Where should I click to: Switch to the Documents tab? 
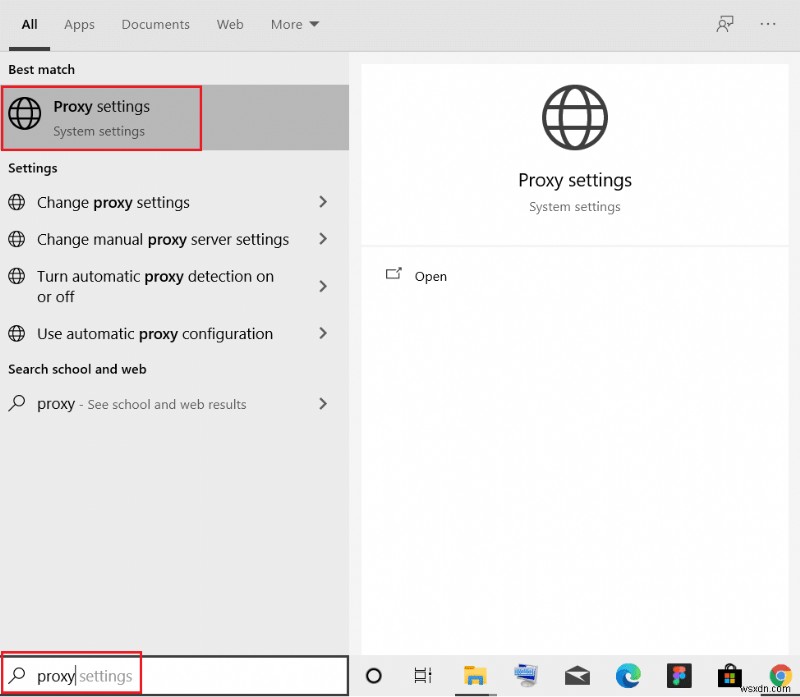[x=155, y=24]
